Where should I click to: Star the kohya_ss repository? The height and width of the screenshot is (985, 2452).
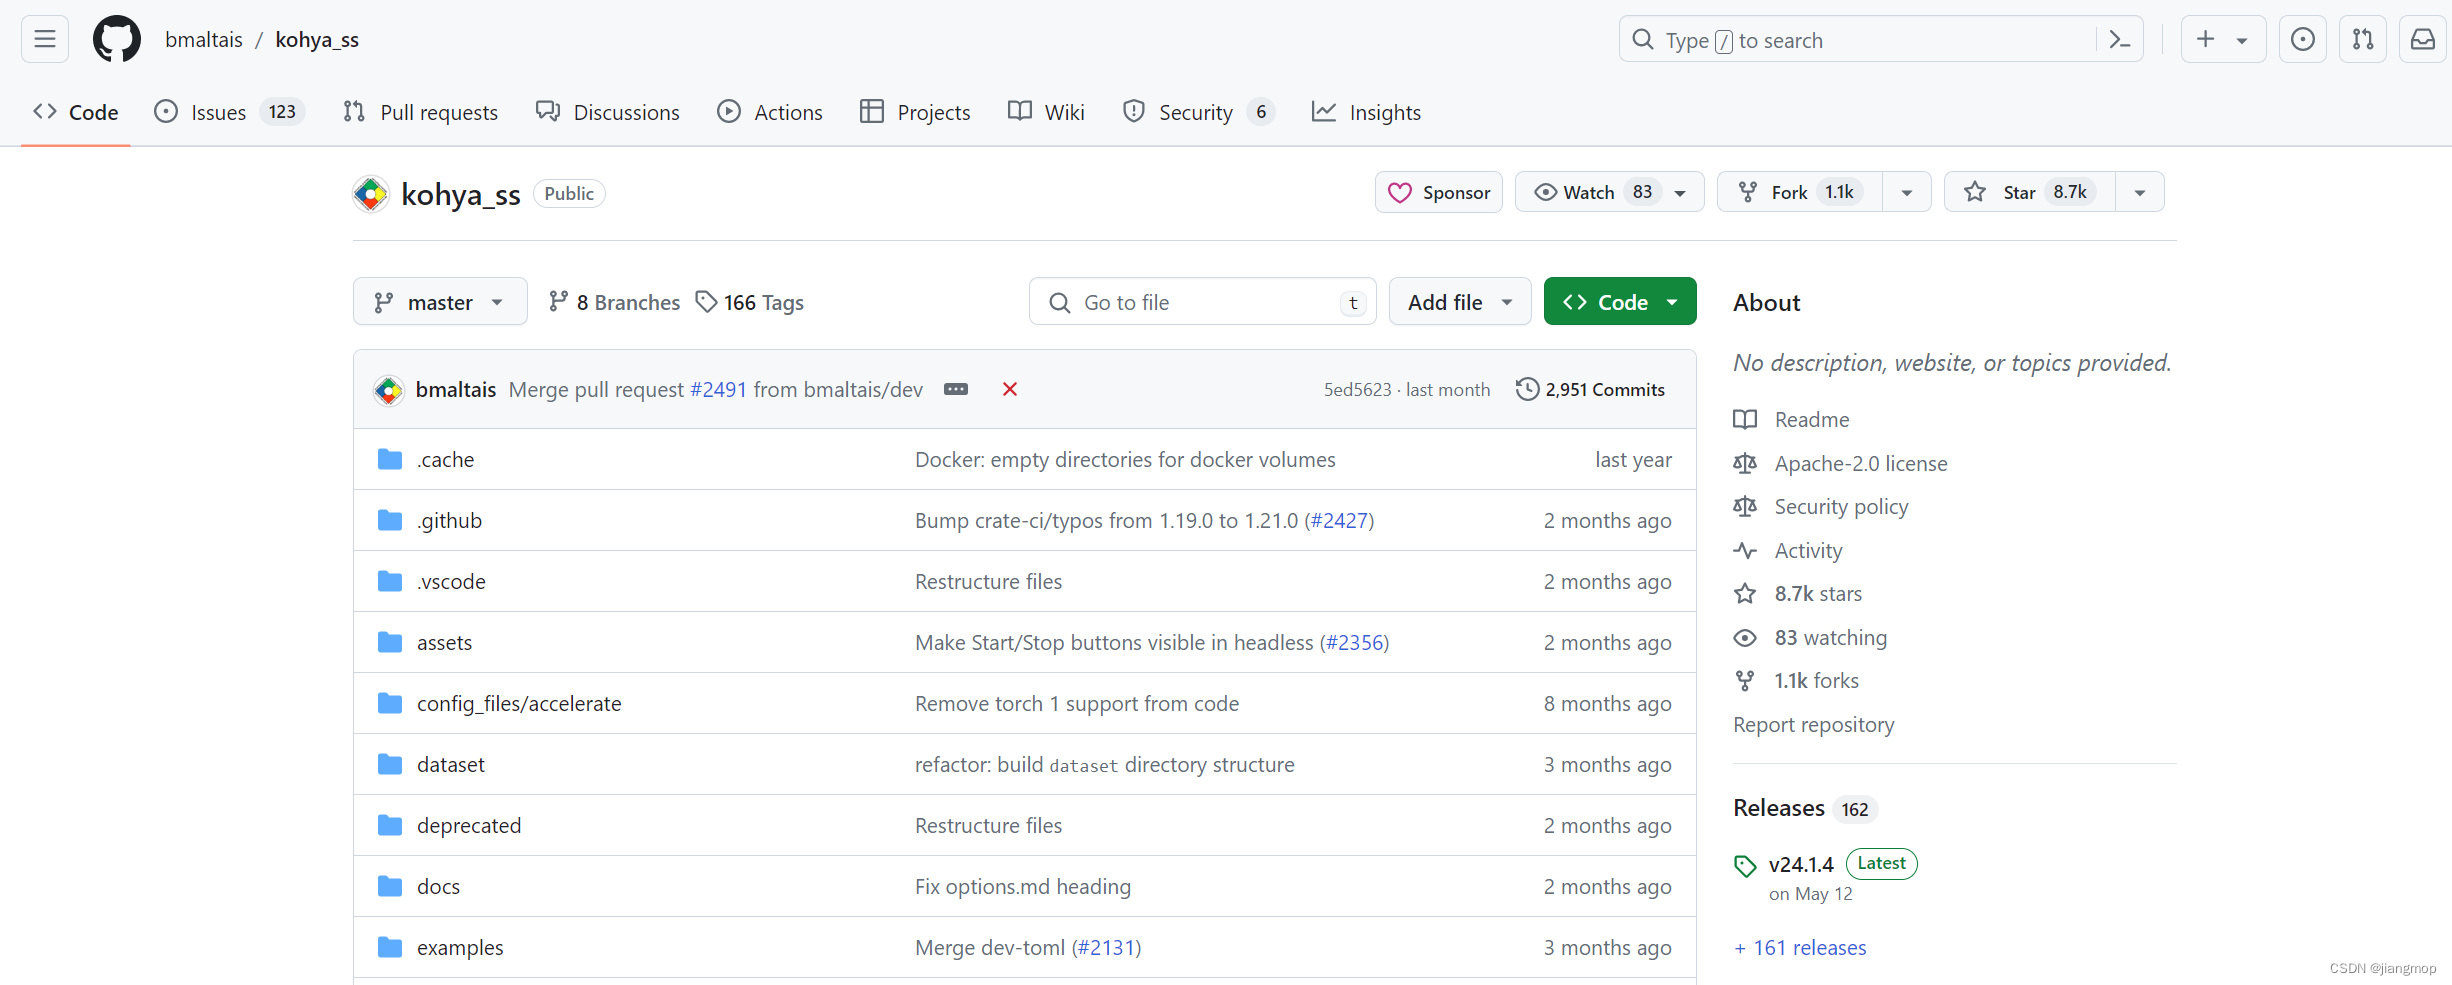(x=2030, y=192)
